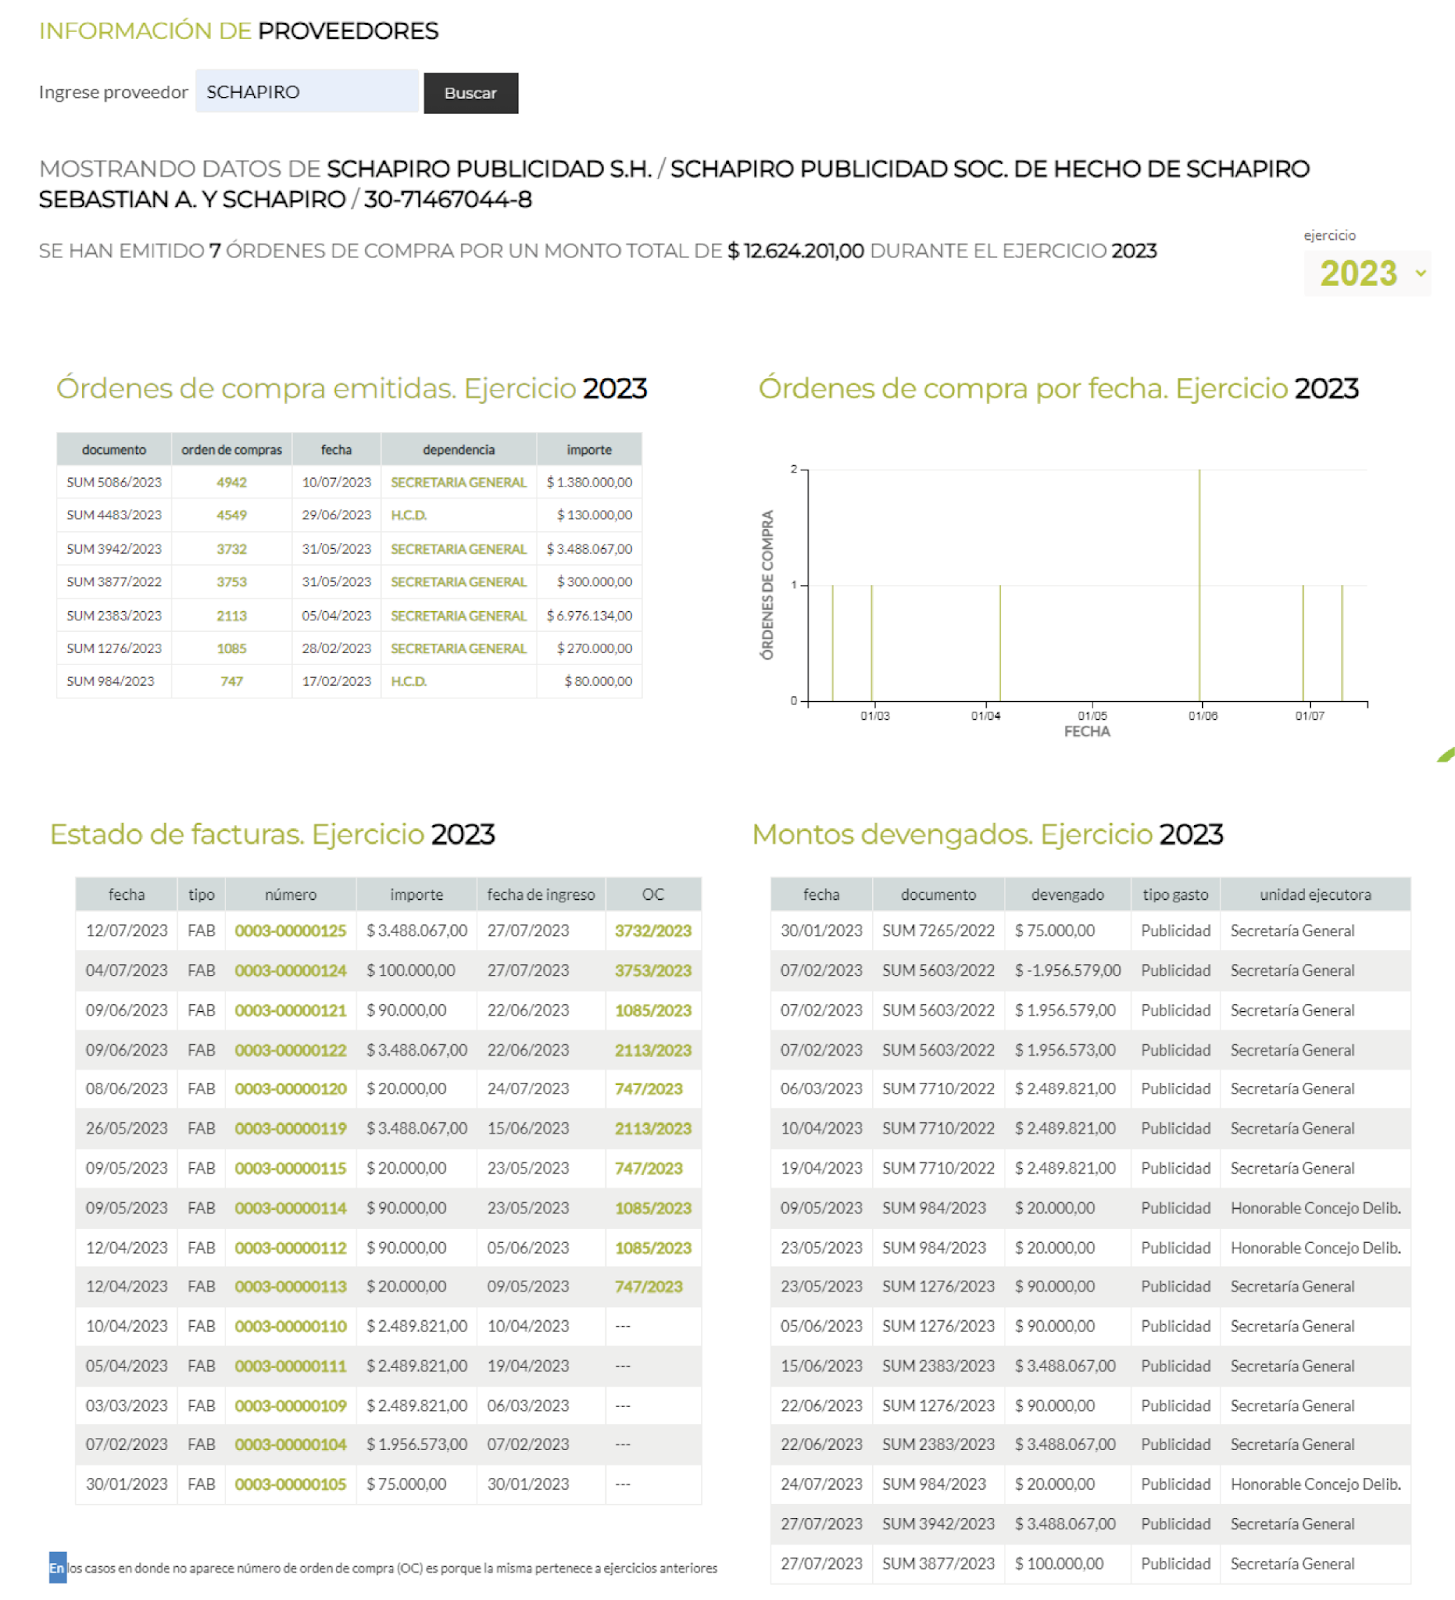View invoice number 0003-00000110

(290, 1327)
